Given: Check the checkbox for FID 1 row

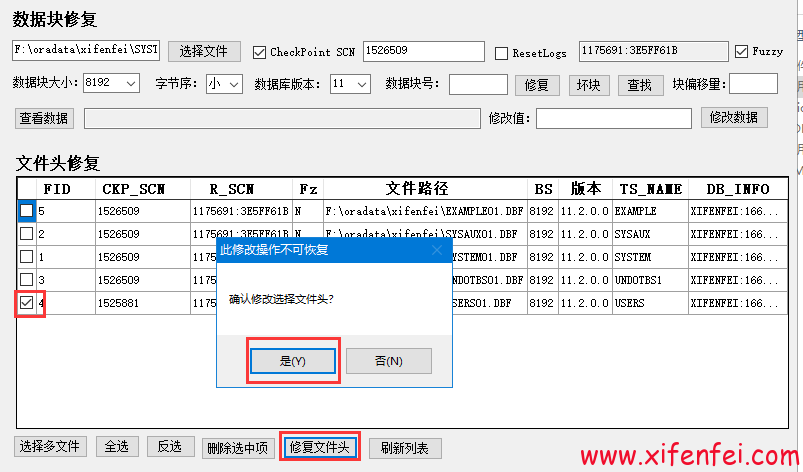Looking at the screenshot, I should pyautogui.click(x=27, y=256).
